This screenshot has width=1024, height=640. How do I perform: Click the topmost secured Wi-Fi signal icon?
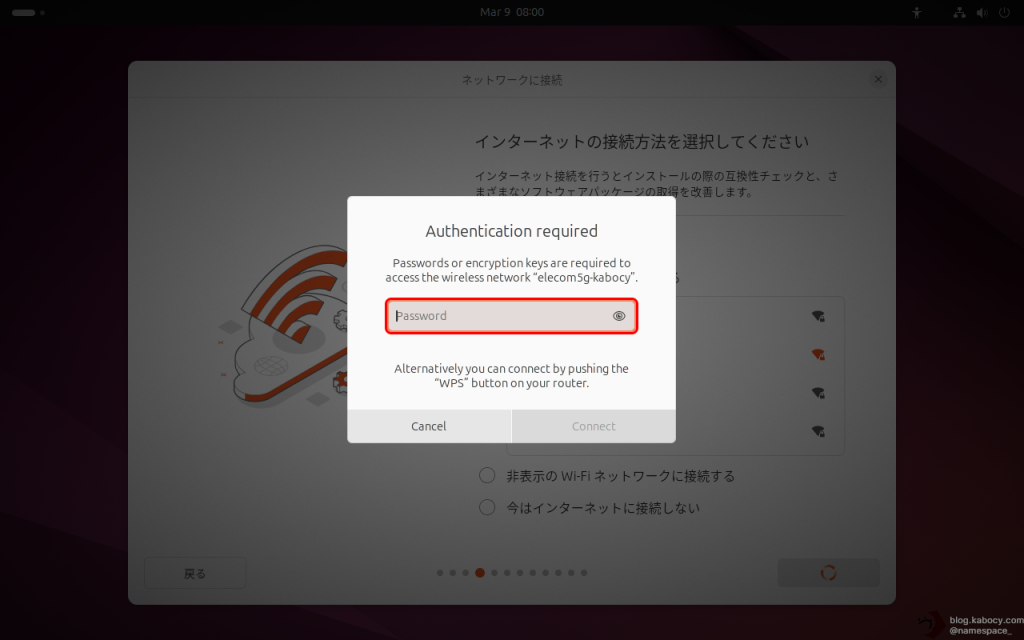coord(818,317)
